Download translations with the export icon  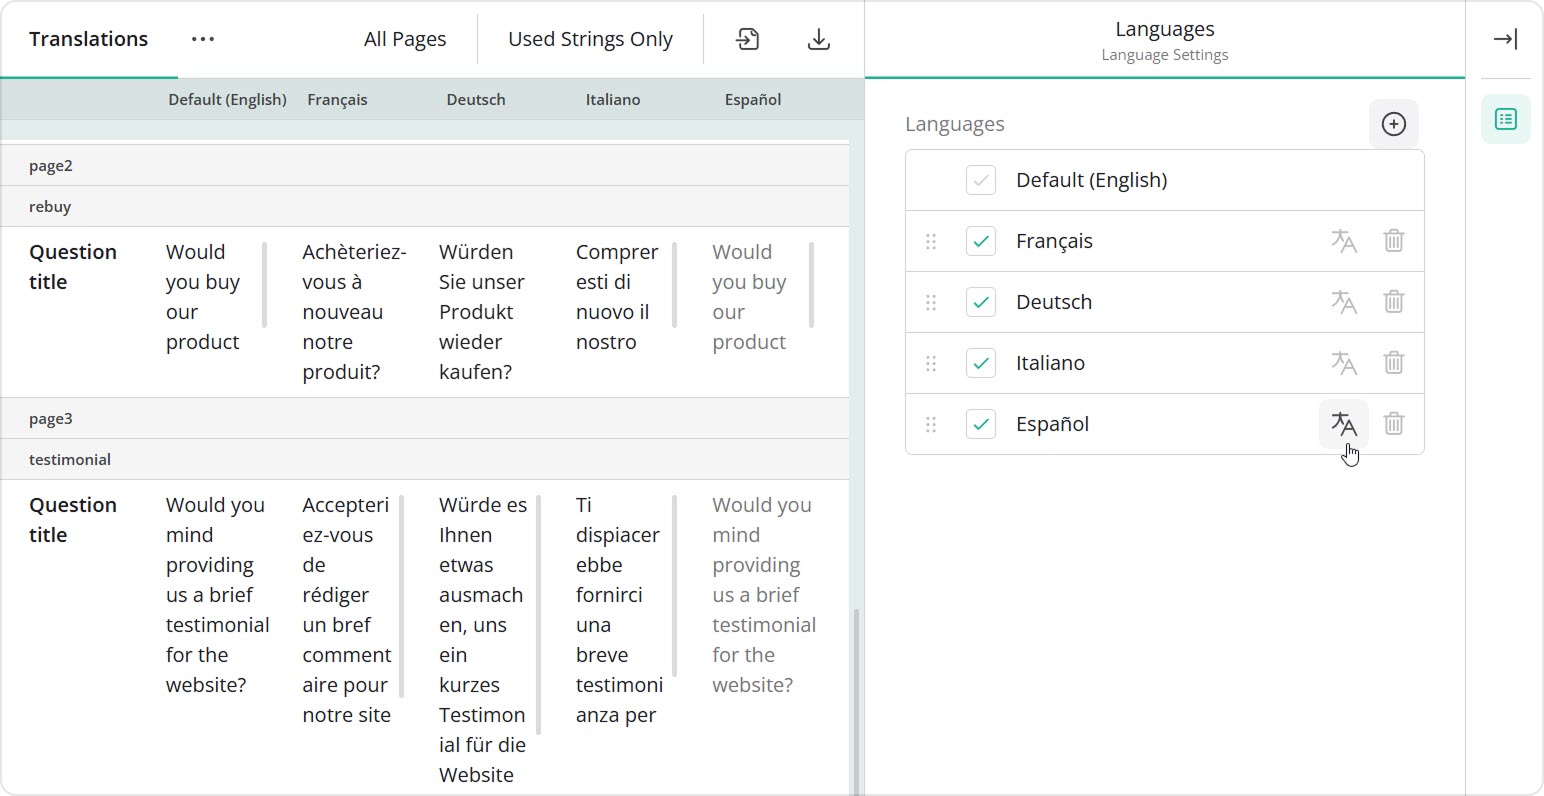pos(818,39)
